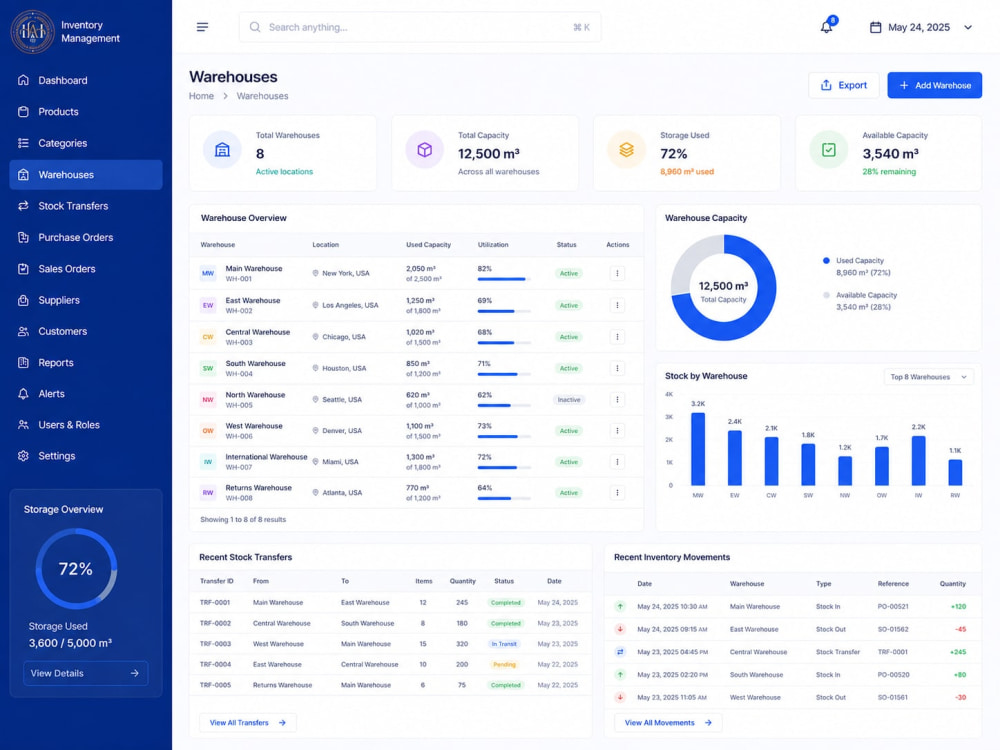Click the location pin beside New York, USA
1000x750 pixels.
[x=315, y=273]
